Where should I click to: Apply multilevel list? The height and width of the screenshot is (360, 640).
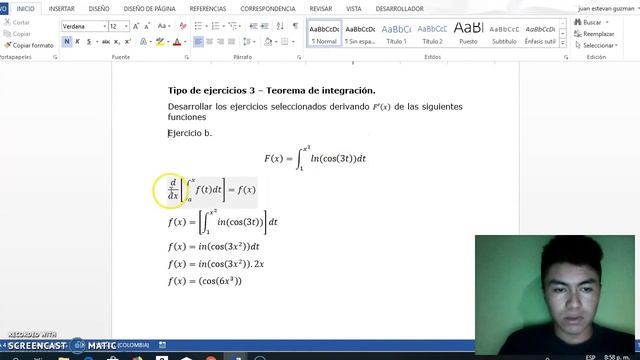point(233,26)
